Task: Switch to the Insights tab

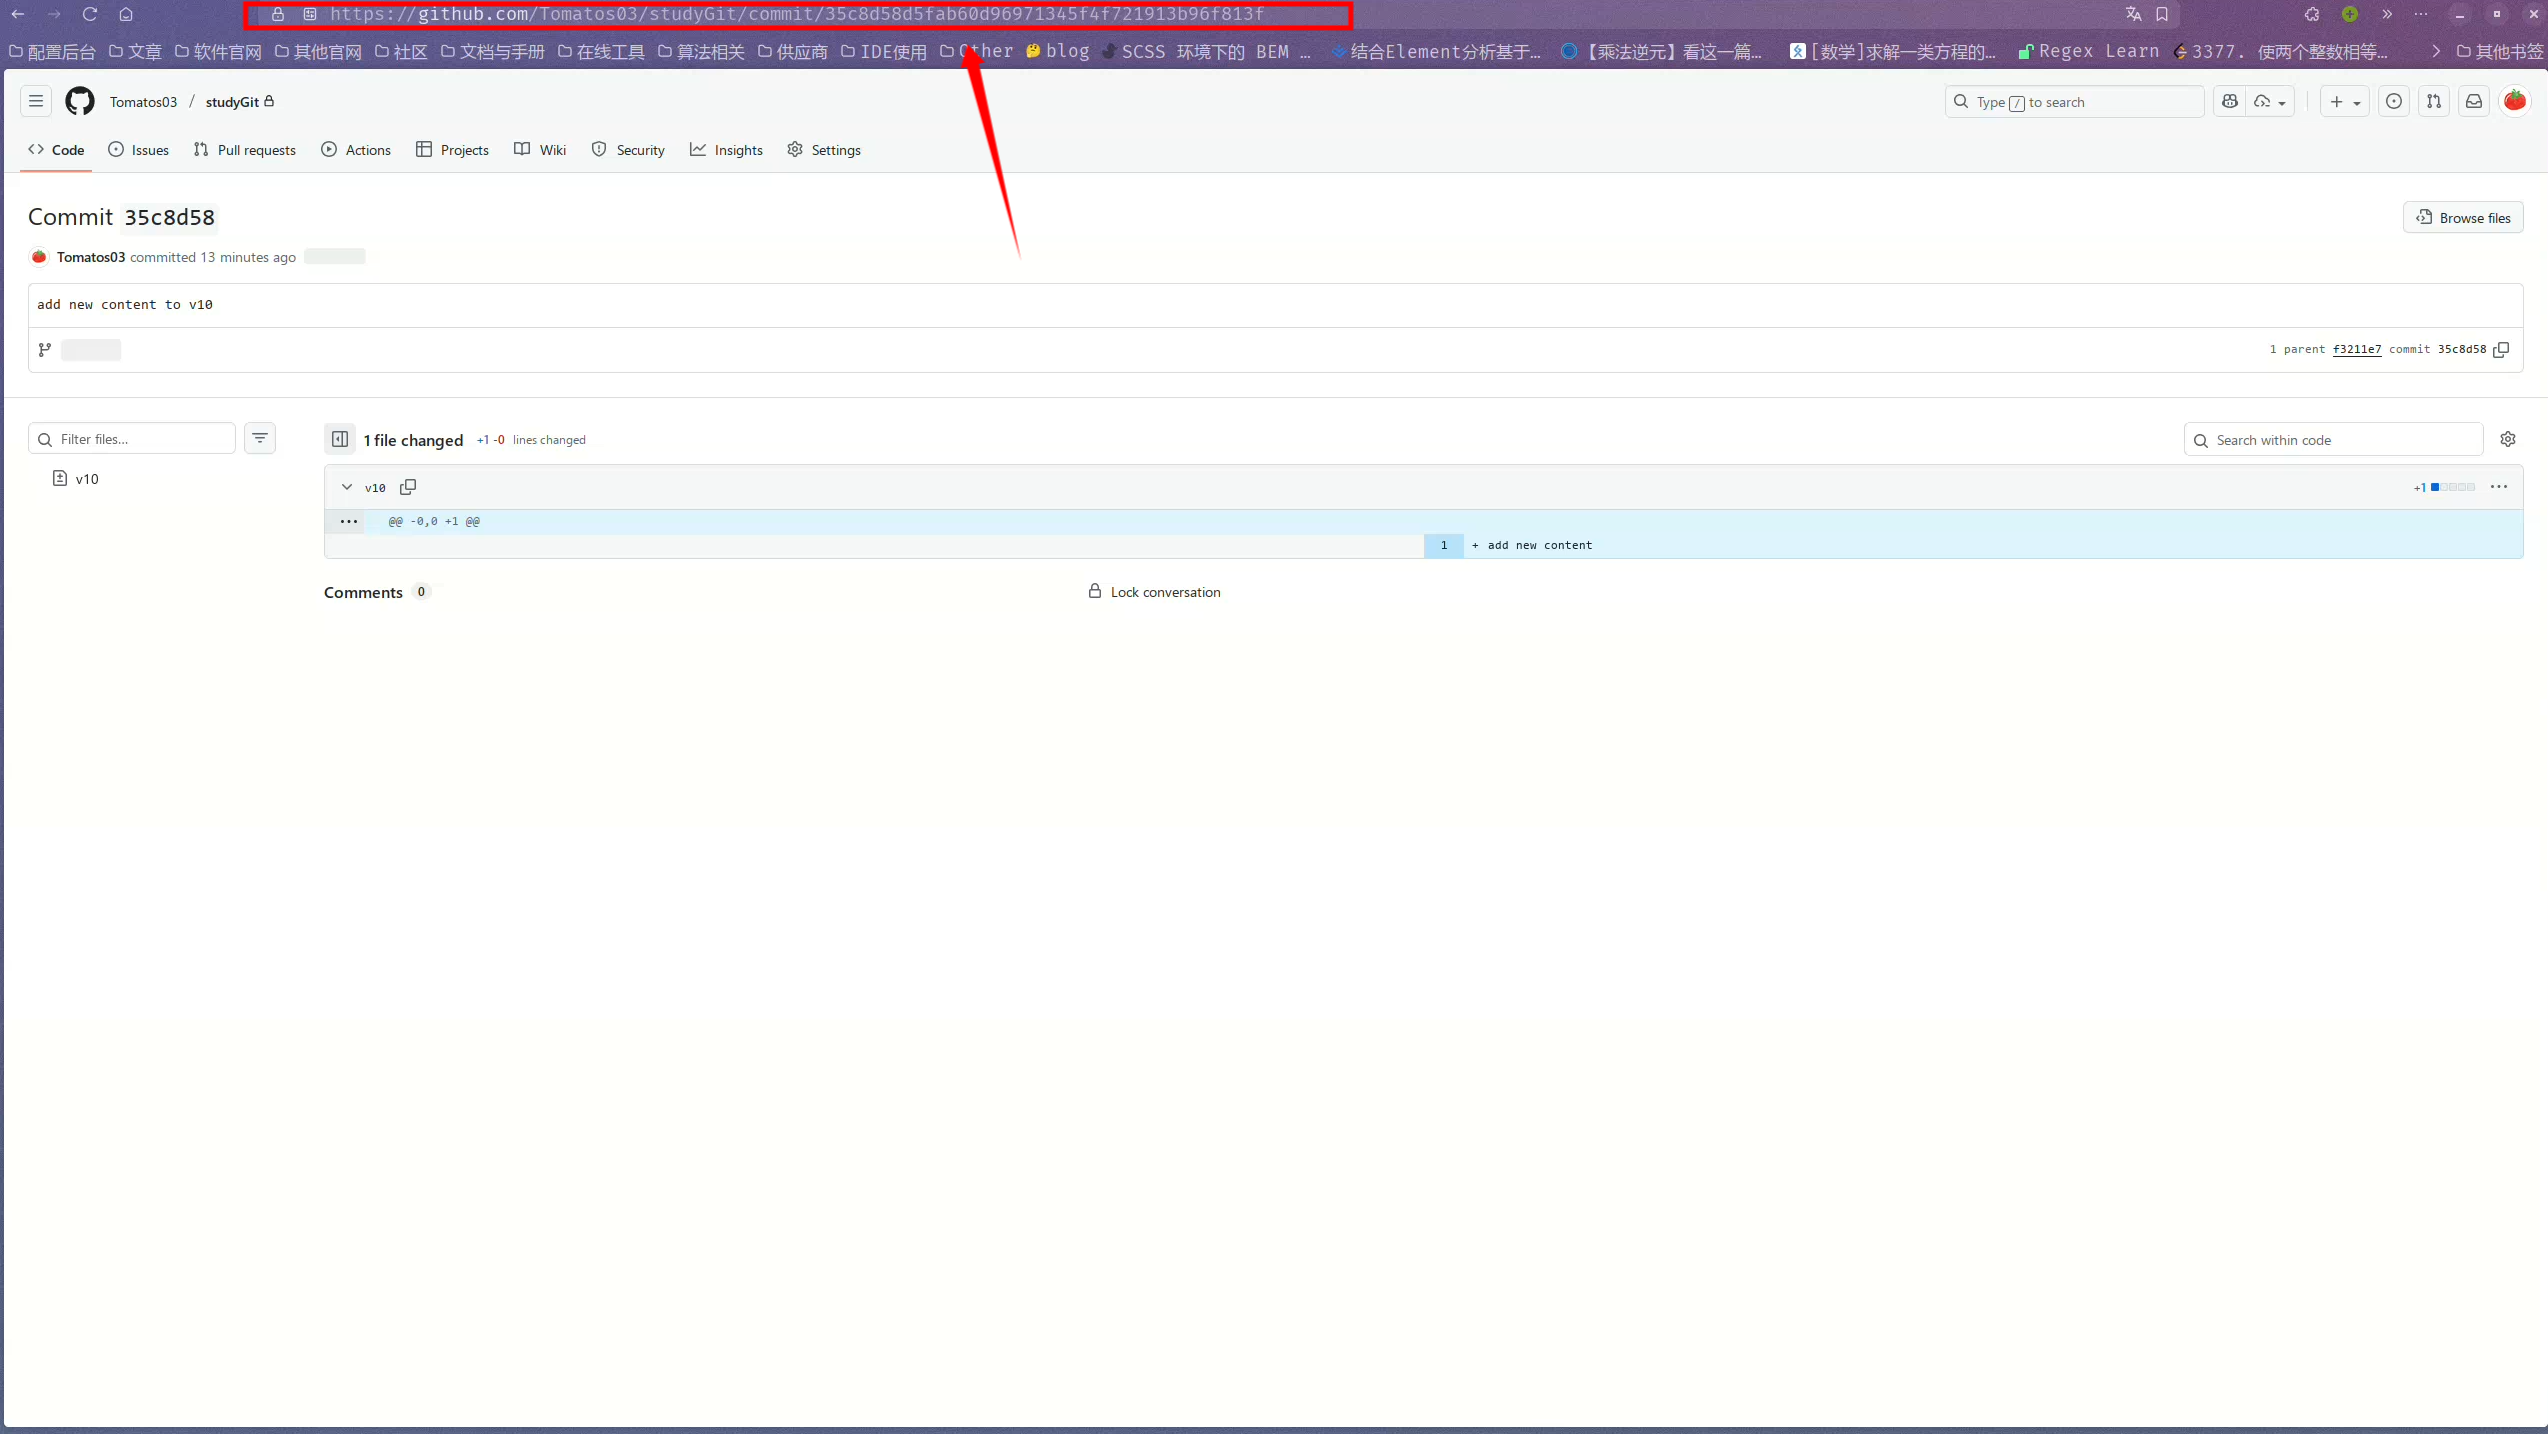Action: (x=727, y=150)
